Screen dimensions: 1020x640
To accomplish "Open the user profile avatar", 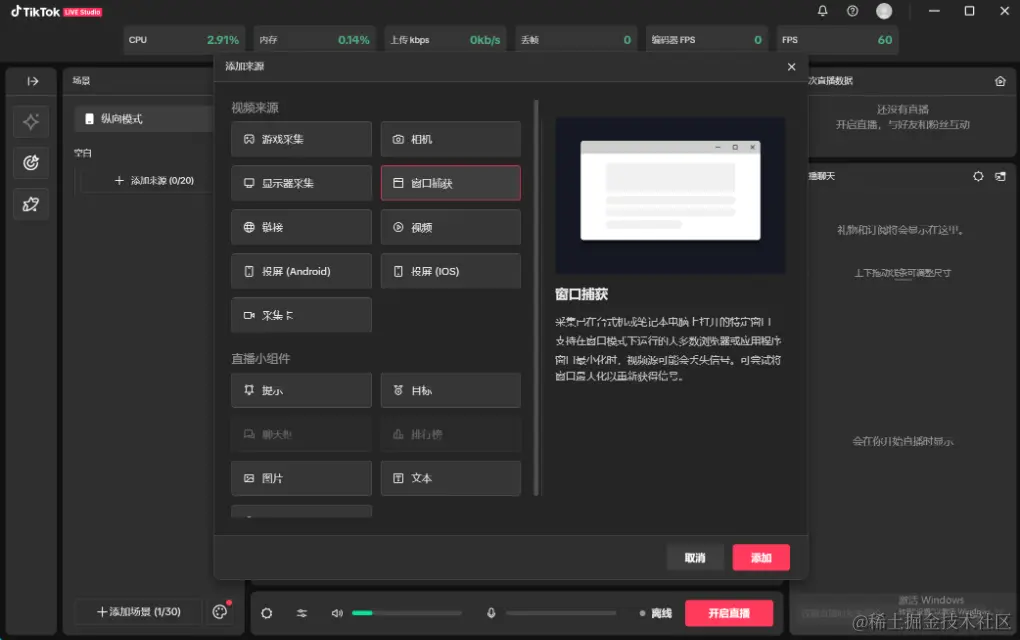I will click(884, 11).
